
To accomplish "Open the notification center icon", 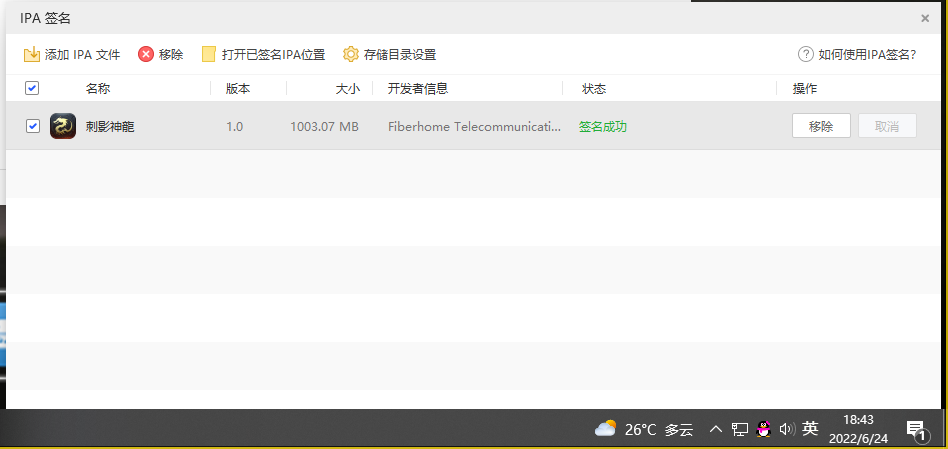I will click(x=916, y=430).
